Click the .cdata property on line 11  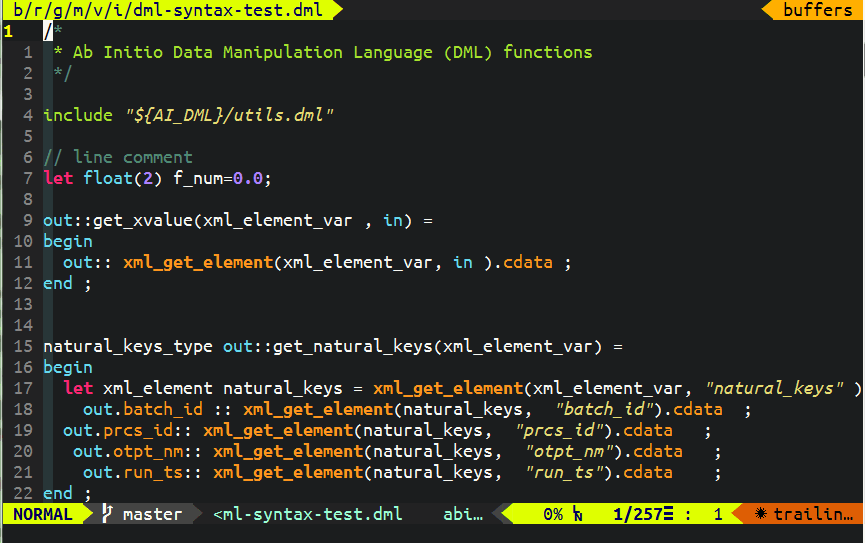[523, 262]
